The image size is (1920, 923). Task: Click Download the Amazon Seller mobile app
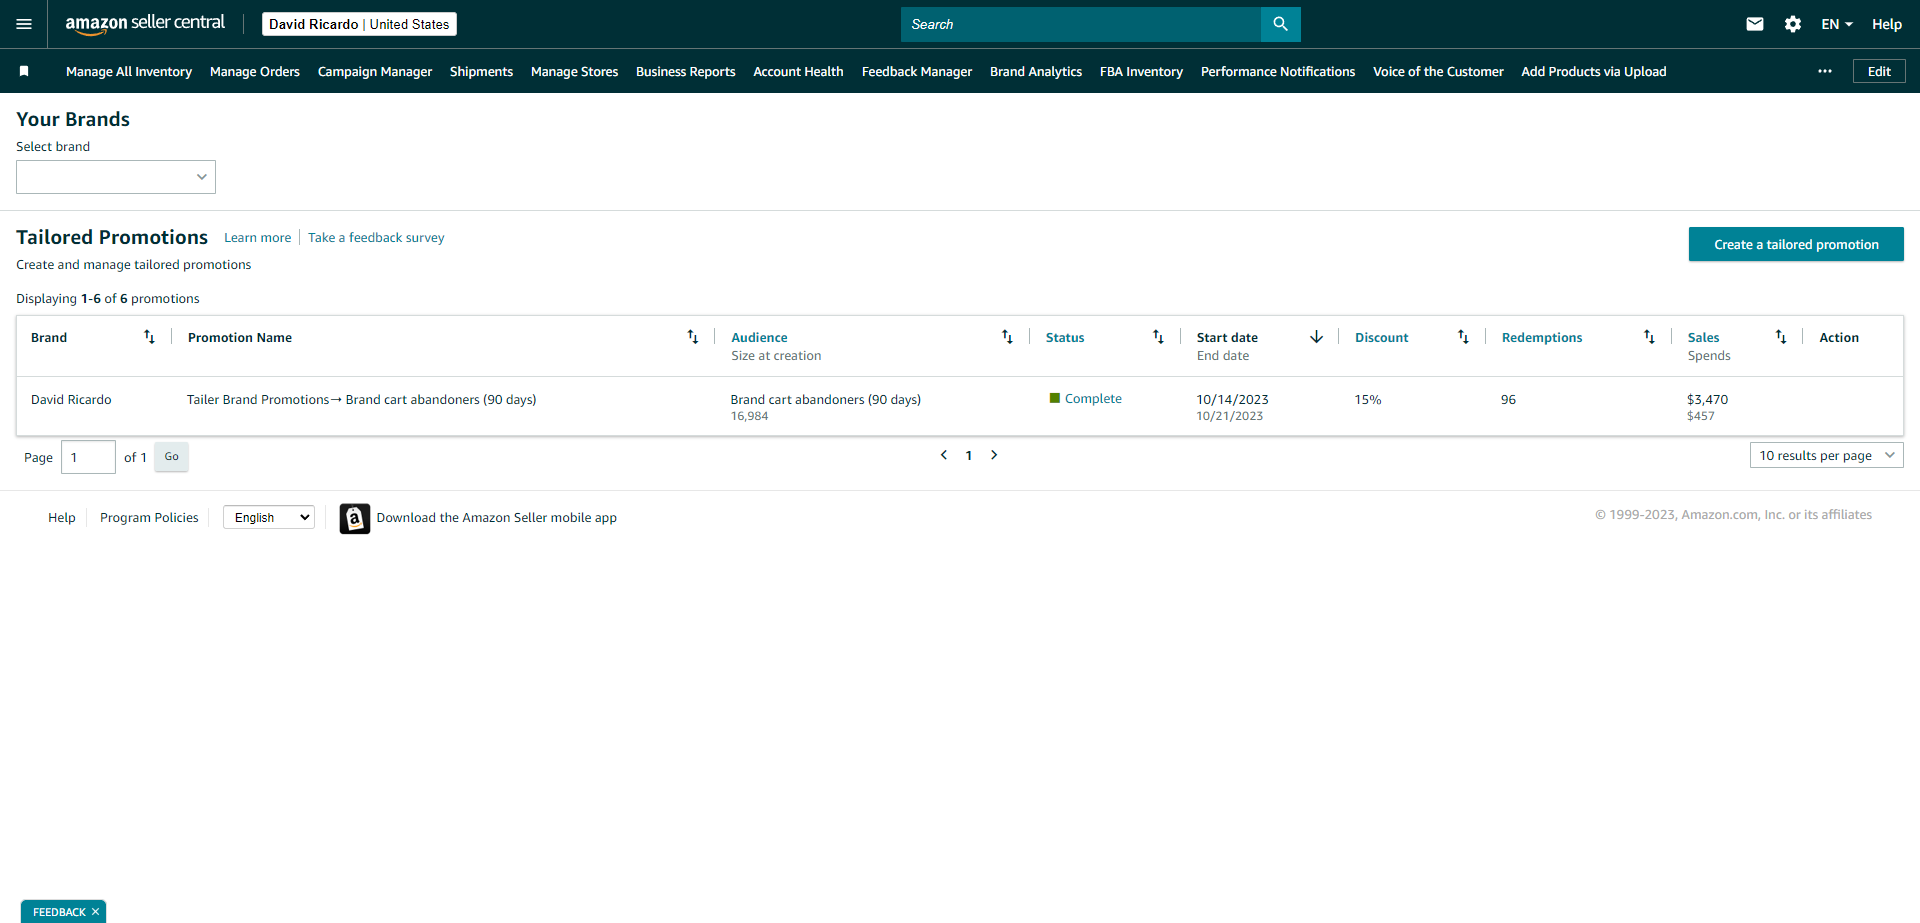[497, 517]
